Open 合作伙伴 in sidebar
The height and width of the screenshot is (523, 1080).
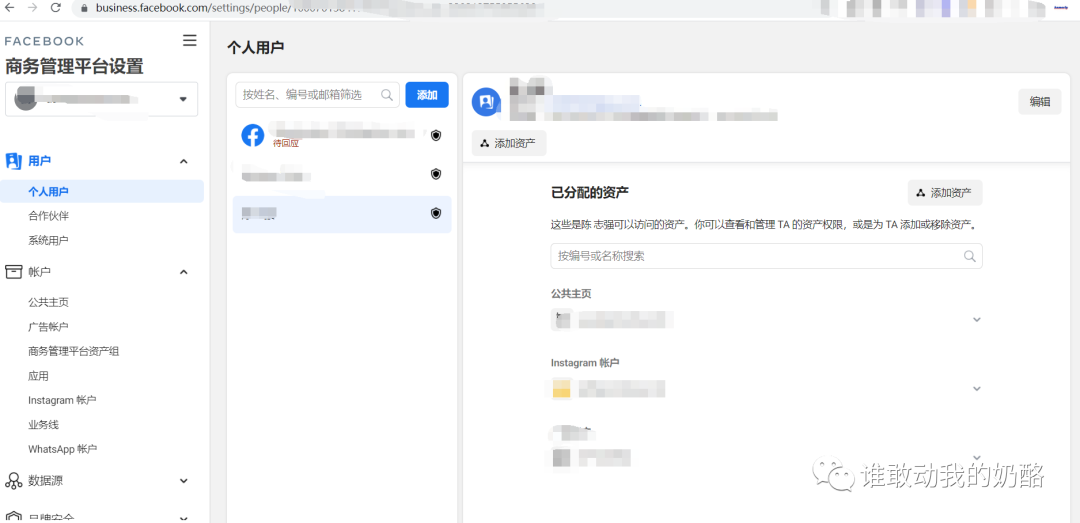coord(48,216)
